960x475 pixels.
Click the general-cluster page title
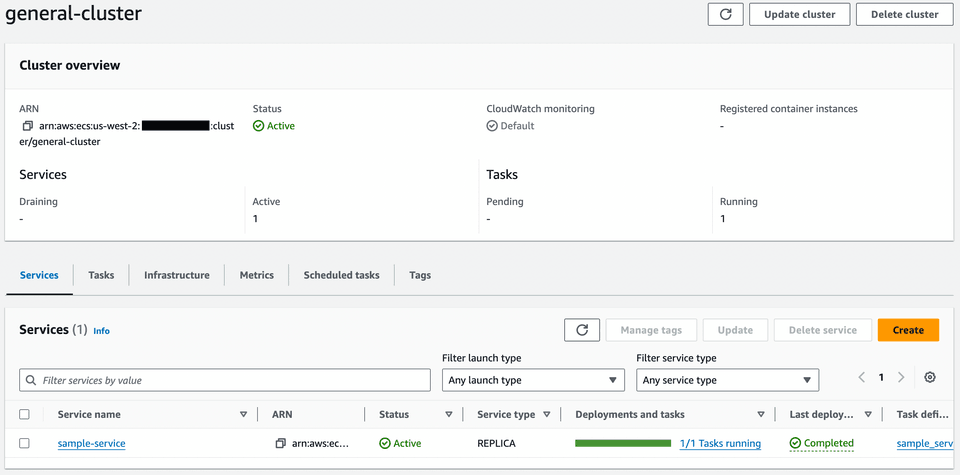pos(73,13)
